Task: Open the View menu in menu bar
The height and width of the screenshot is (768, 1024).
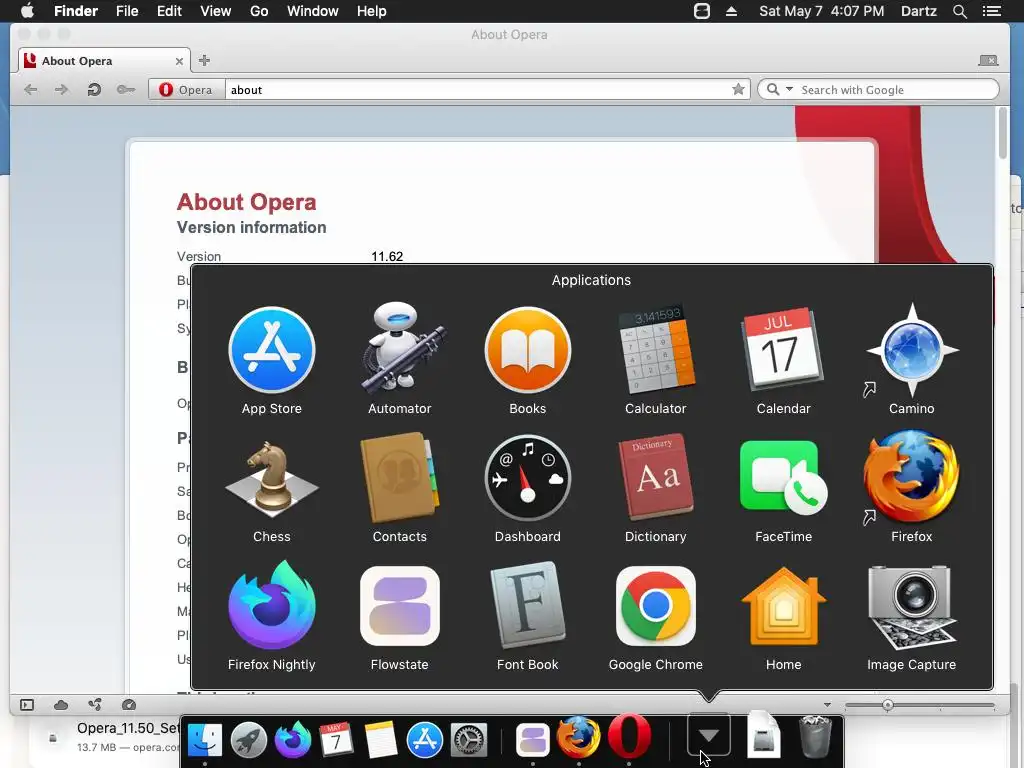Action: (x=216, y=11)
